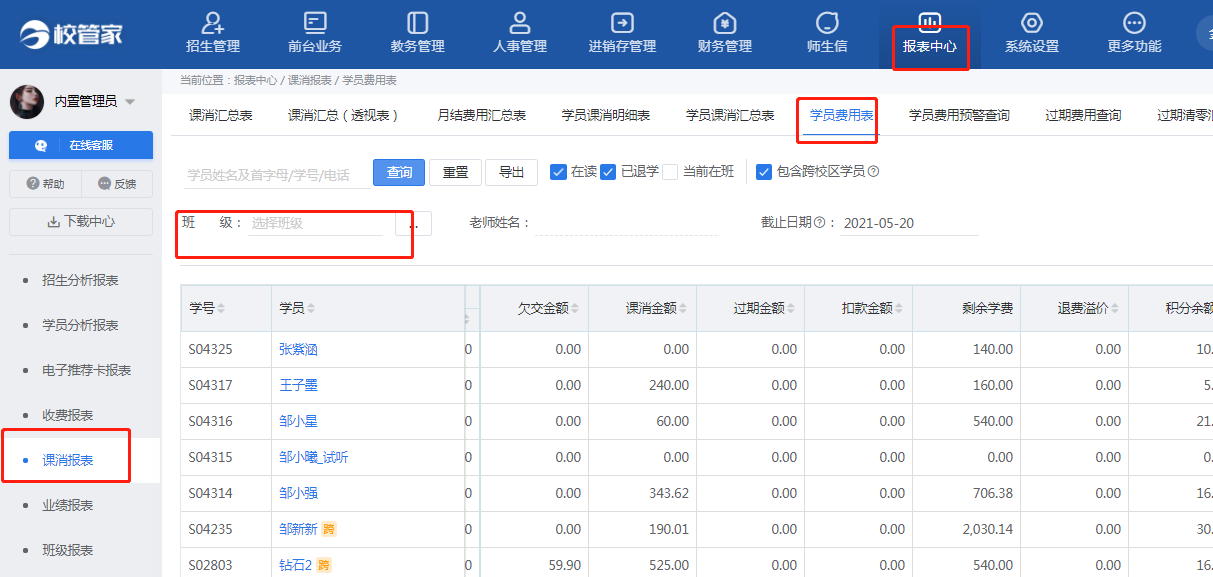Click help icon beside 截止日期

[x=819, y=223]
